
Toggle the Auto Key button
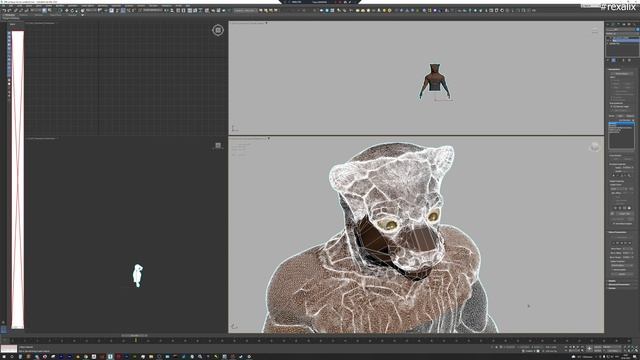point(598,347)
